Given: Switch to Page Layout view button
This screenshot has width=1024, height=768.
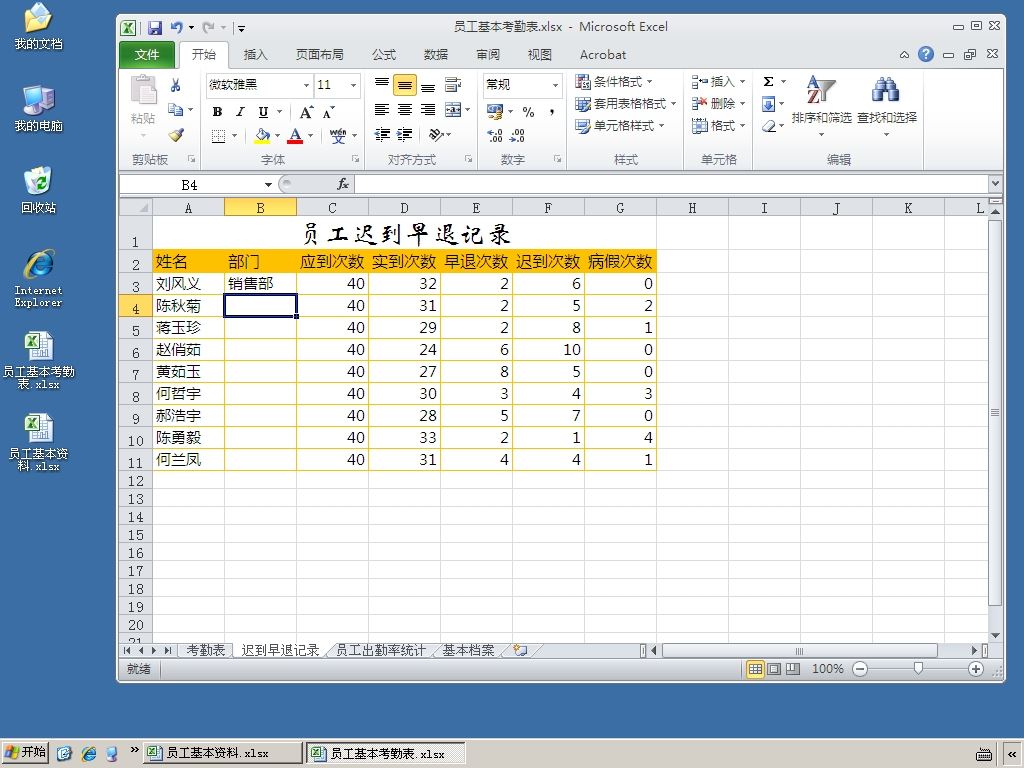Looking at the screenshot, I should [x=774, y=669].
